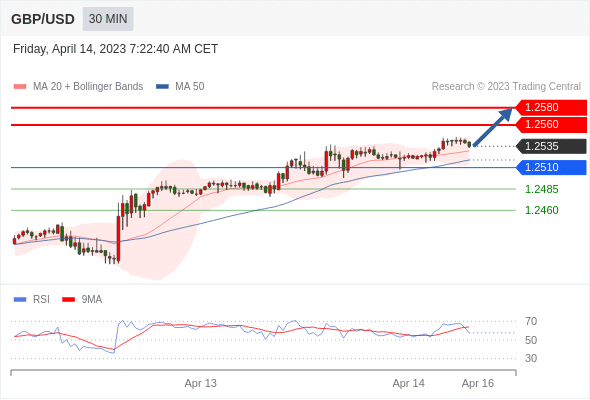The height and width of the screenshot is (400, 590).
Task: Click the Apr 16 date axis label
Action: pos(478,383)
